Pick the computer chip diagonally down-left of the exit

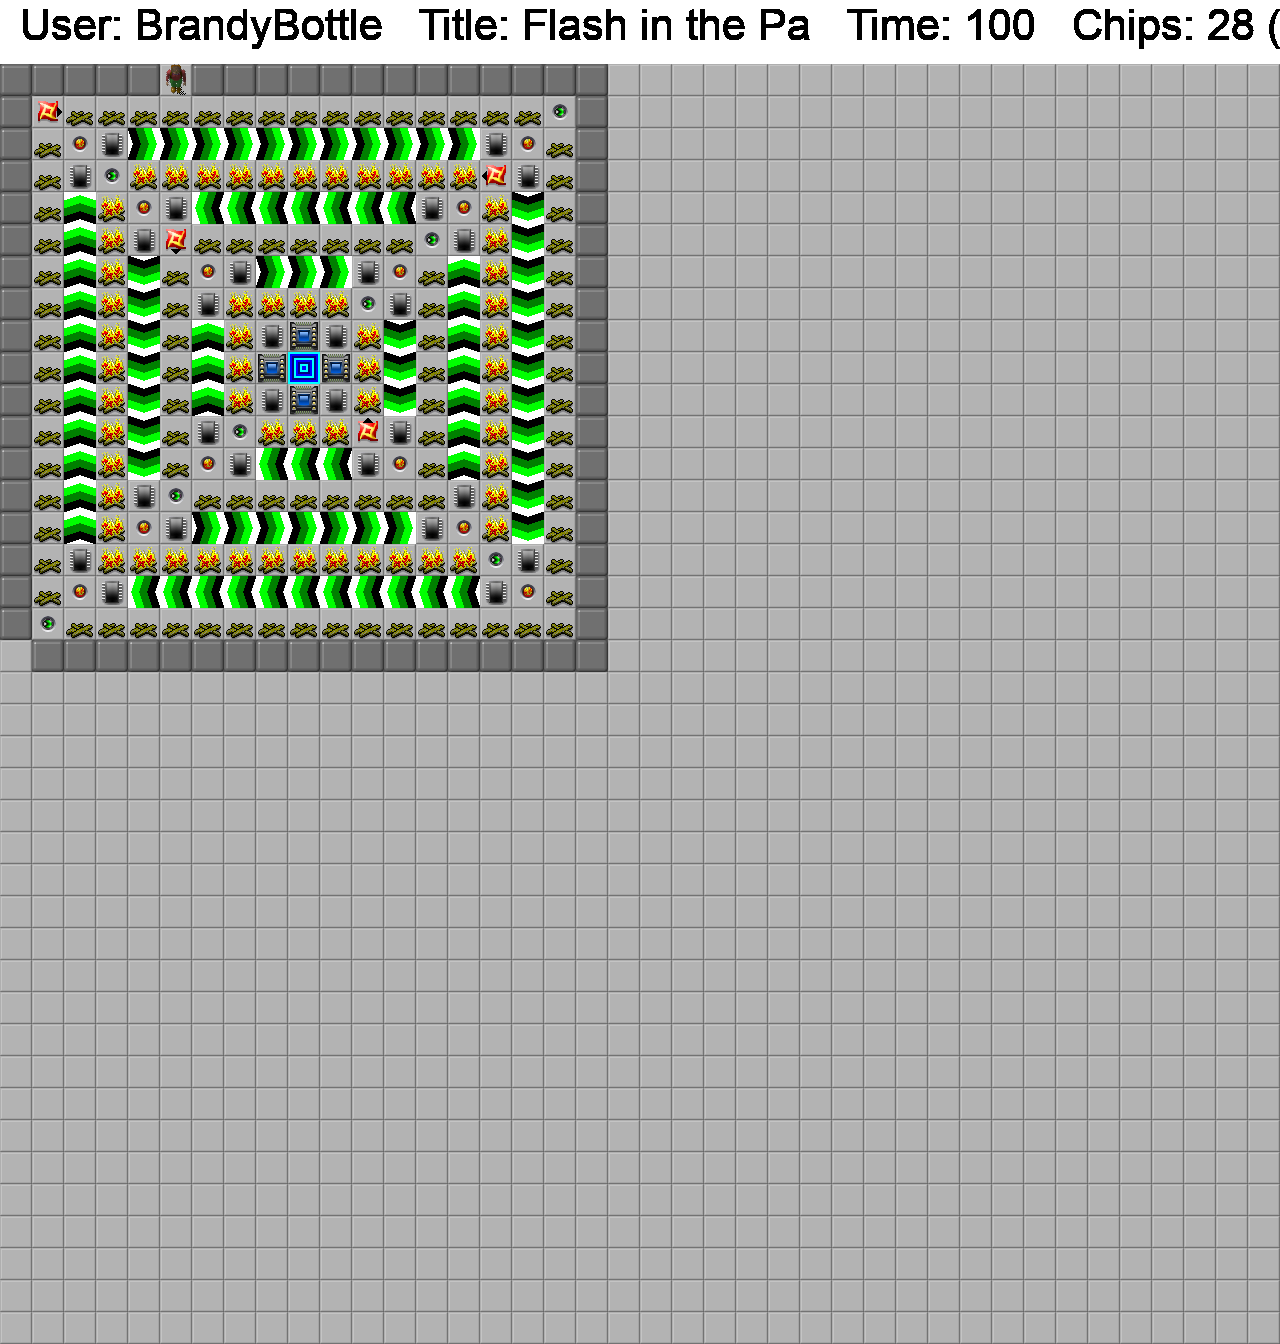[272, 400]
